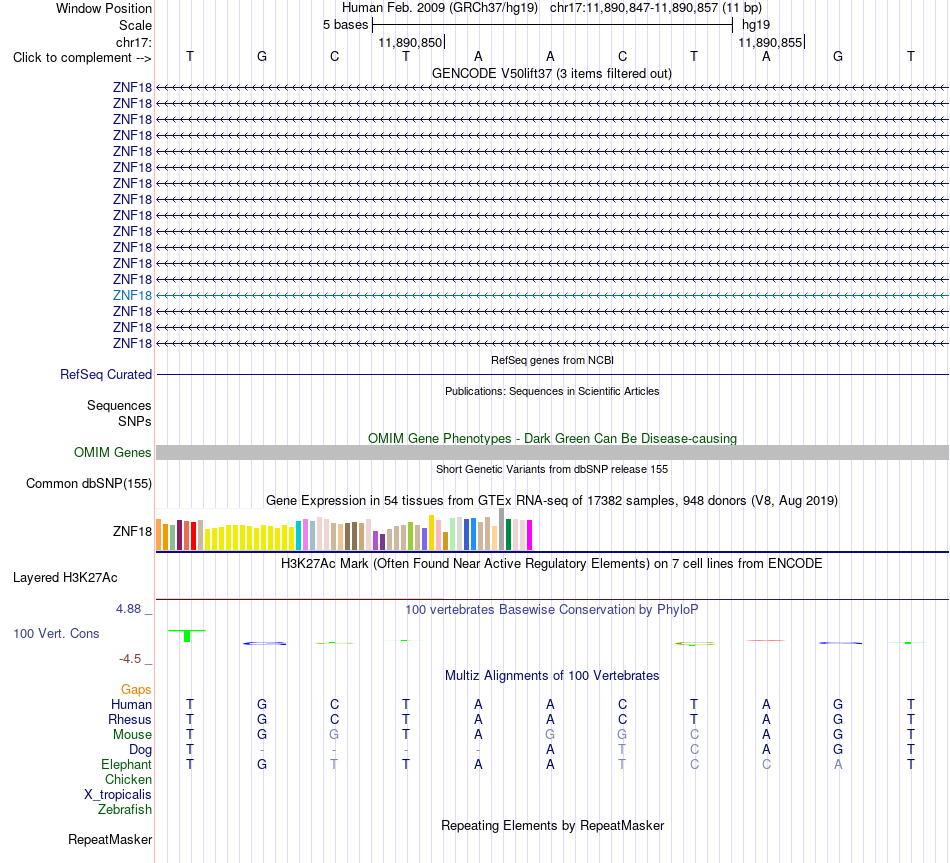
Task: Click the OMIM Gene Phenotypes track title
Action: (x=552, y=438)
